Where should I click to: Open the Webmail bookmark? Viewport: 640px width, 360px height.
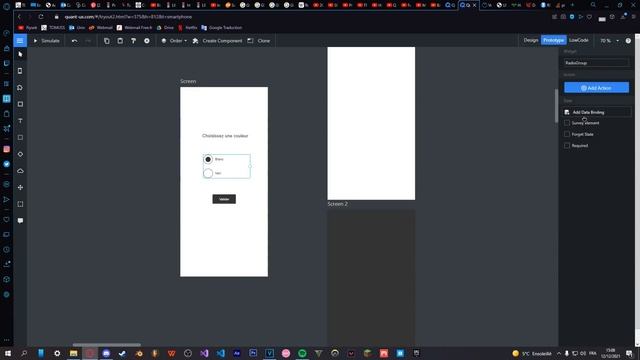click(100, 28)
